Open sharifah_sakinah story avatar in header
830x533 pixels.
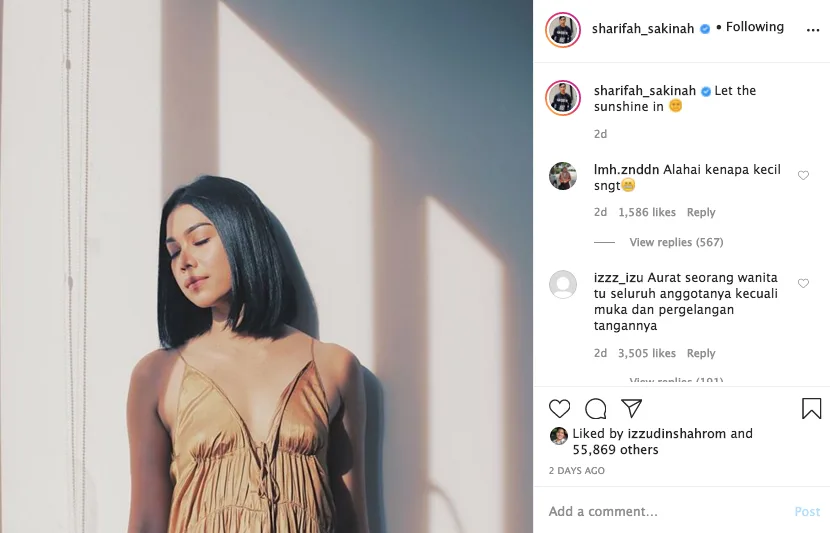point(563,30)
